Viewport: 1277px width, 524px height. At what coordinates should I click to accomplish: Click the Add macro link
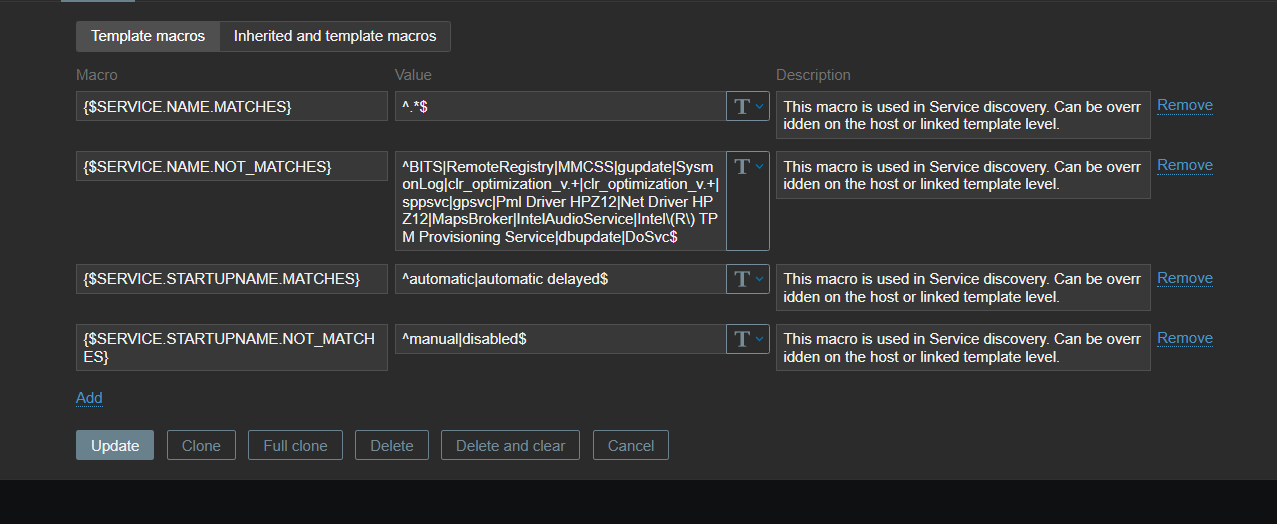(x=89, y=398)
